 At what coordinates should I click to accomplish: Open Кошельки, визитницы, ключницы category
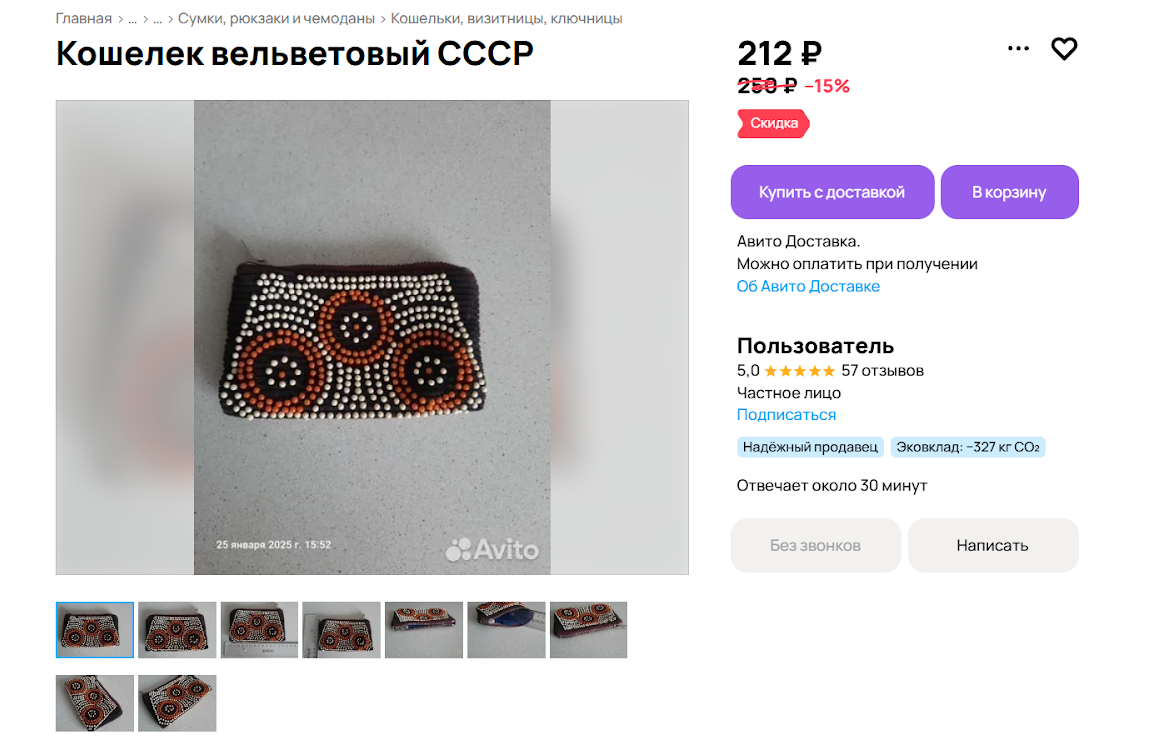pyautogui.click(x=506, y=18)
